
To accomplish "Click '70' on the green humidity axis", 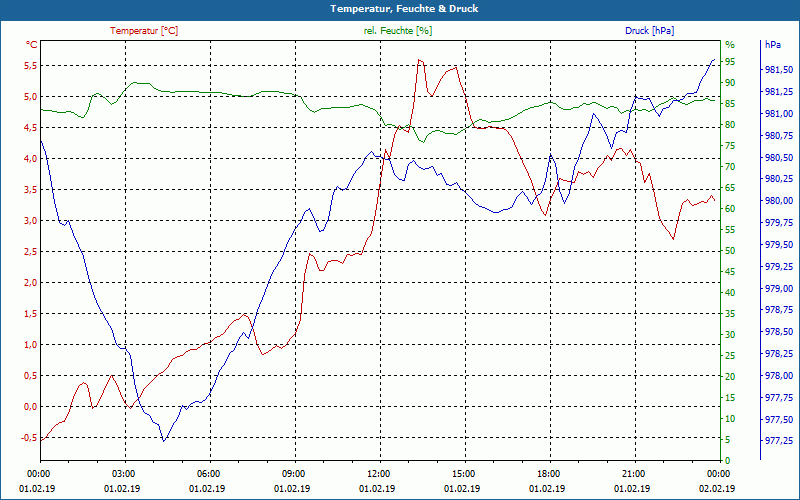I will [730, 167].
